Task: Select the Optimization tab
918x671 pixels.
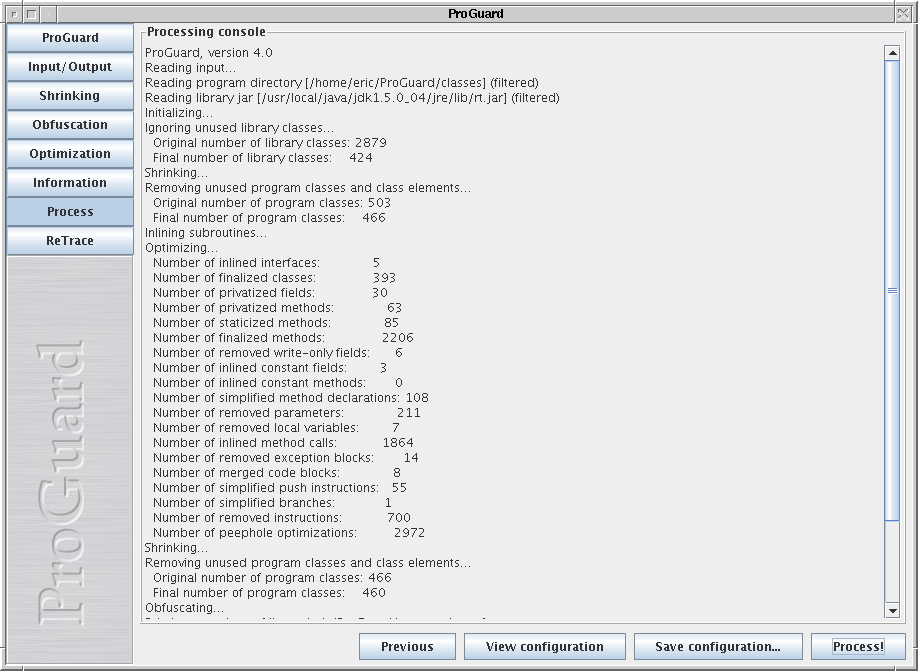Action: tap(70, 154)
